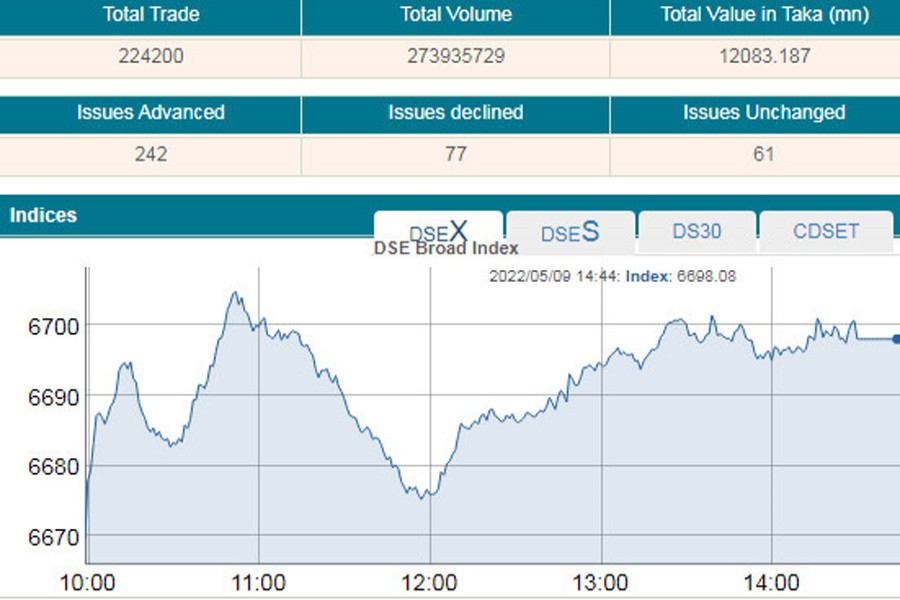
Task: Switch to the DSEX index tab
Action: (438, 232)
